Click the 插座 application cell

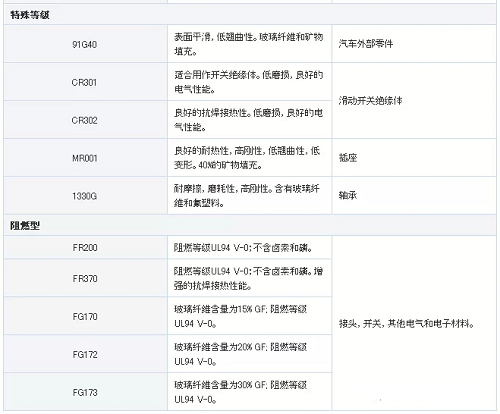[414, 158]
